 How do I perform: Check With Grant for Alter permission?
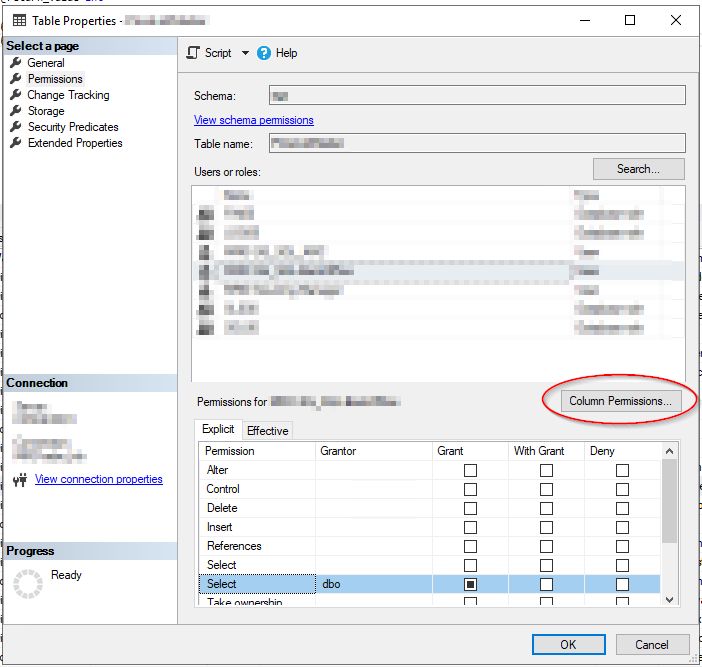click(x=546, y=470)
